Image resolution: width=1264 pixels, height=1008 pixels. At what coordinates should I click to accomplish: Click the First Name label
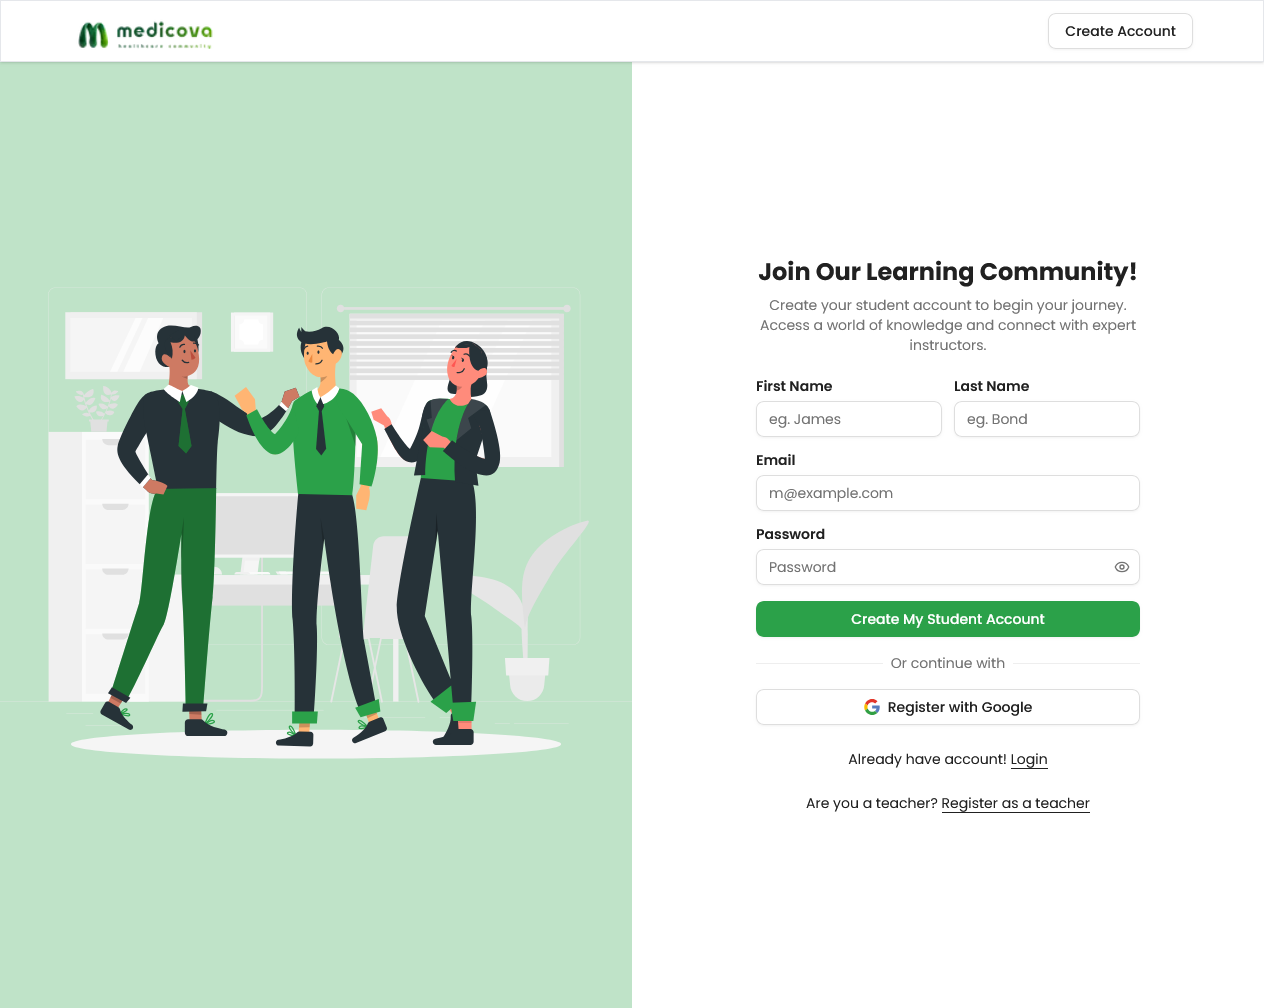click(794, 386)
